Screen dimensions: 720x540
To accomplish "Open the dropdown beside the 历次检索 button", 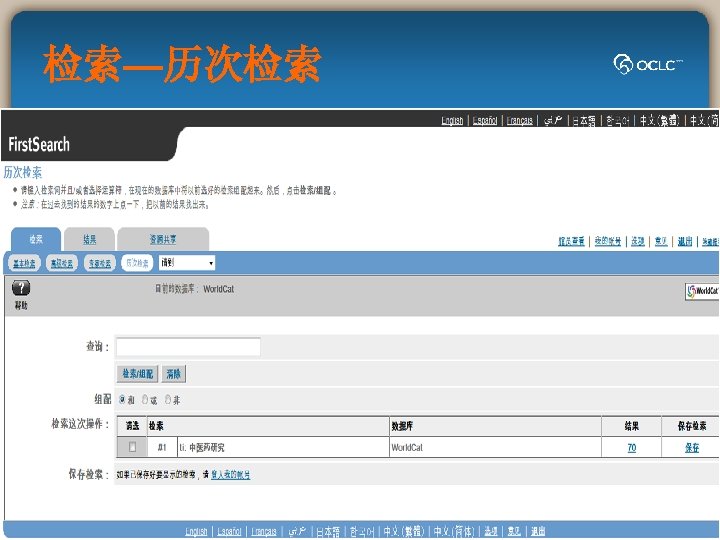I will point(187,263).
